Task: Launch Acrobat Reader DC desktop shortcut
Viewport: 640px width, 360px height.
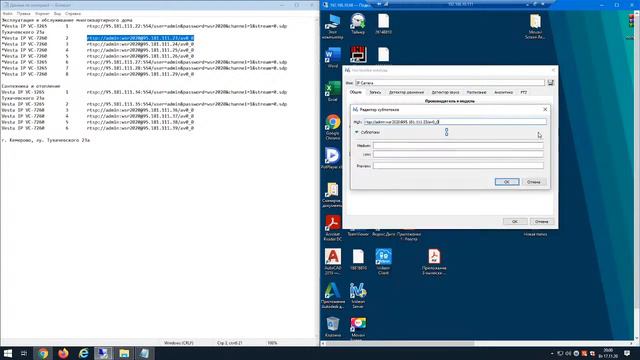Action: [333, 228]
